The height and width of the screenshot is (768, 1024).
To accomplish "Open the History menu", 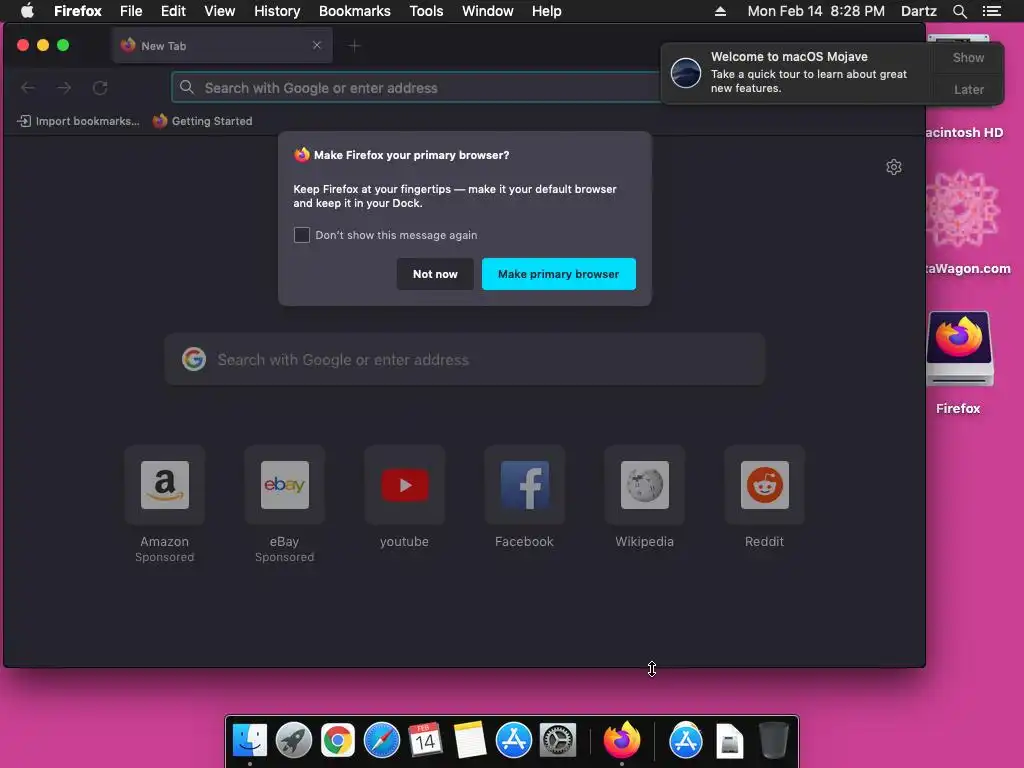I will click(277, 11).
